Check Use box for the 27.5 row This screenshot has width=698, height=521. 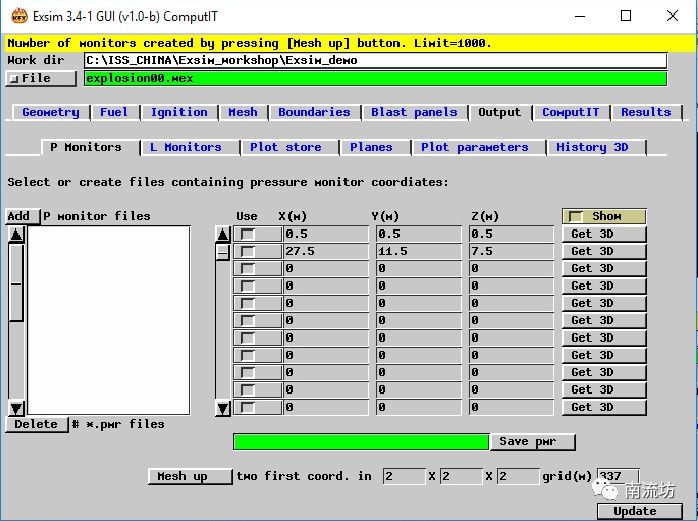247,251
